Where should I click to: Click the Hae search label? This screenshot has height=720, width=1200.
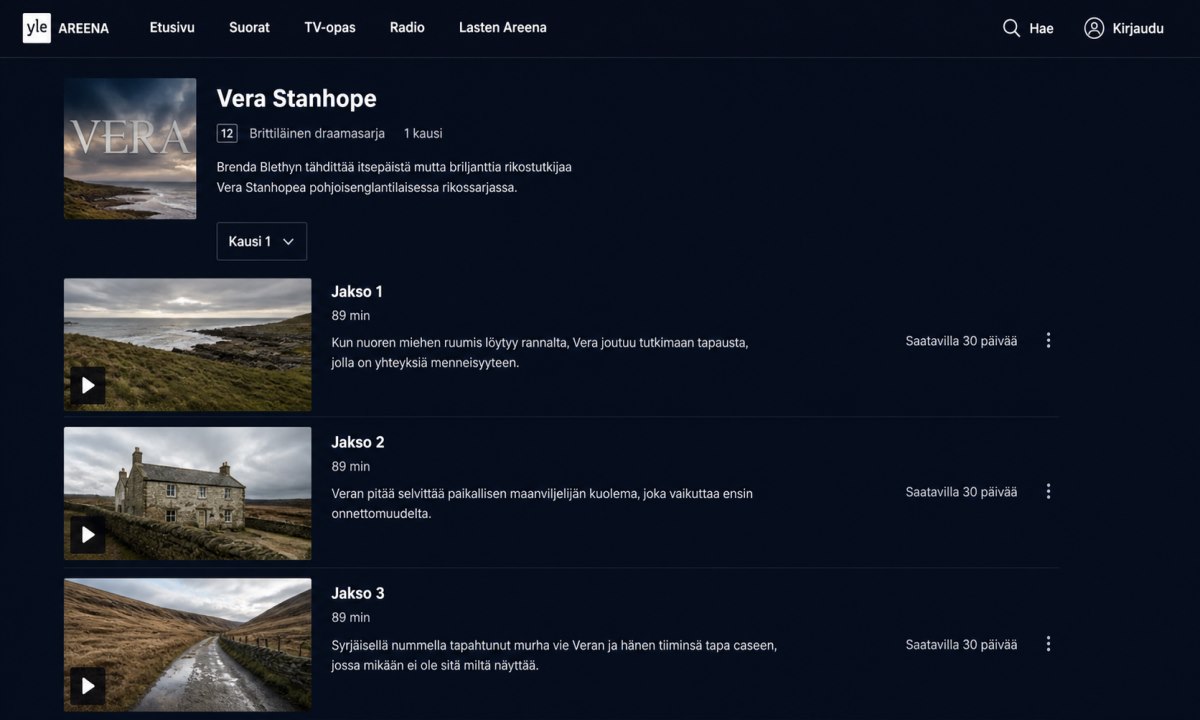pyautogui.click(x=1042, y=29)
